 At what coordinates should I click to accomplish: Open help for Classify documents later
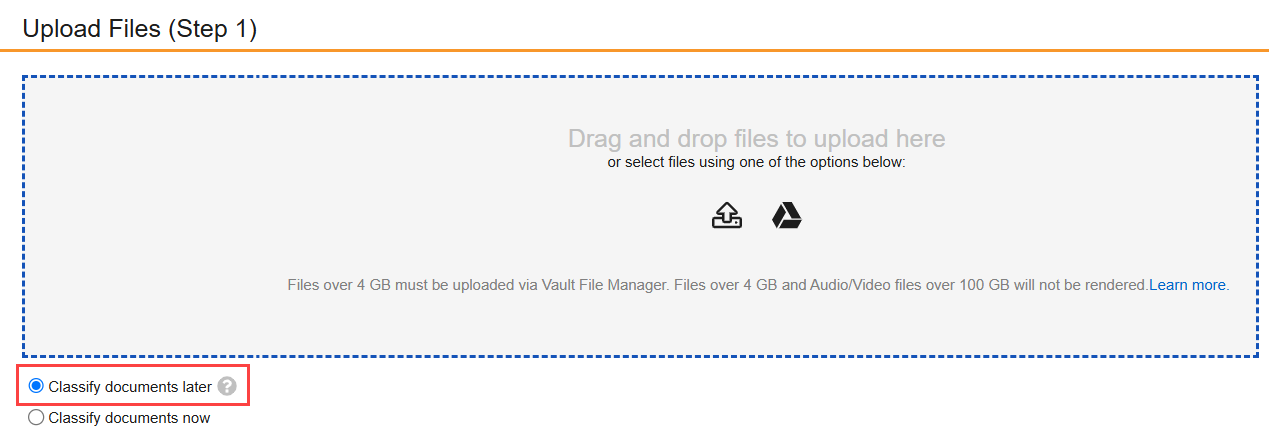228,386
